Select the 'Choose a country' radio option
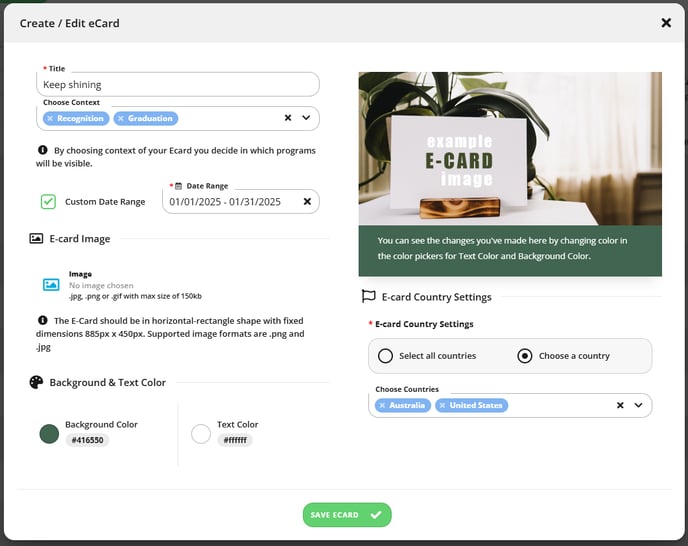 525,356
